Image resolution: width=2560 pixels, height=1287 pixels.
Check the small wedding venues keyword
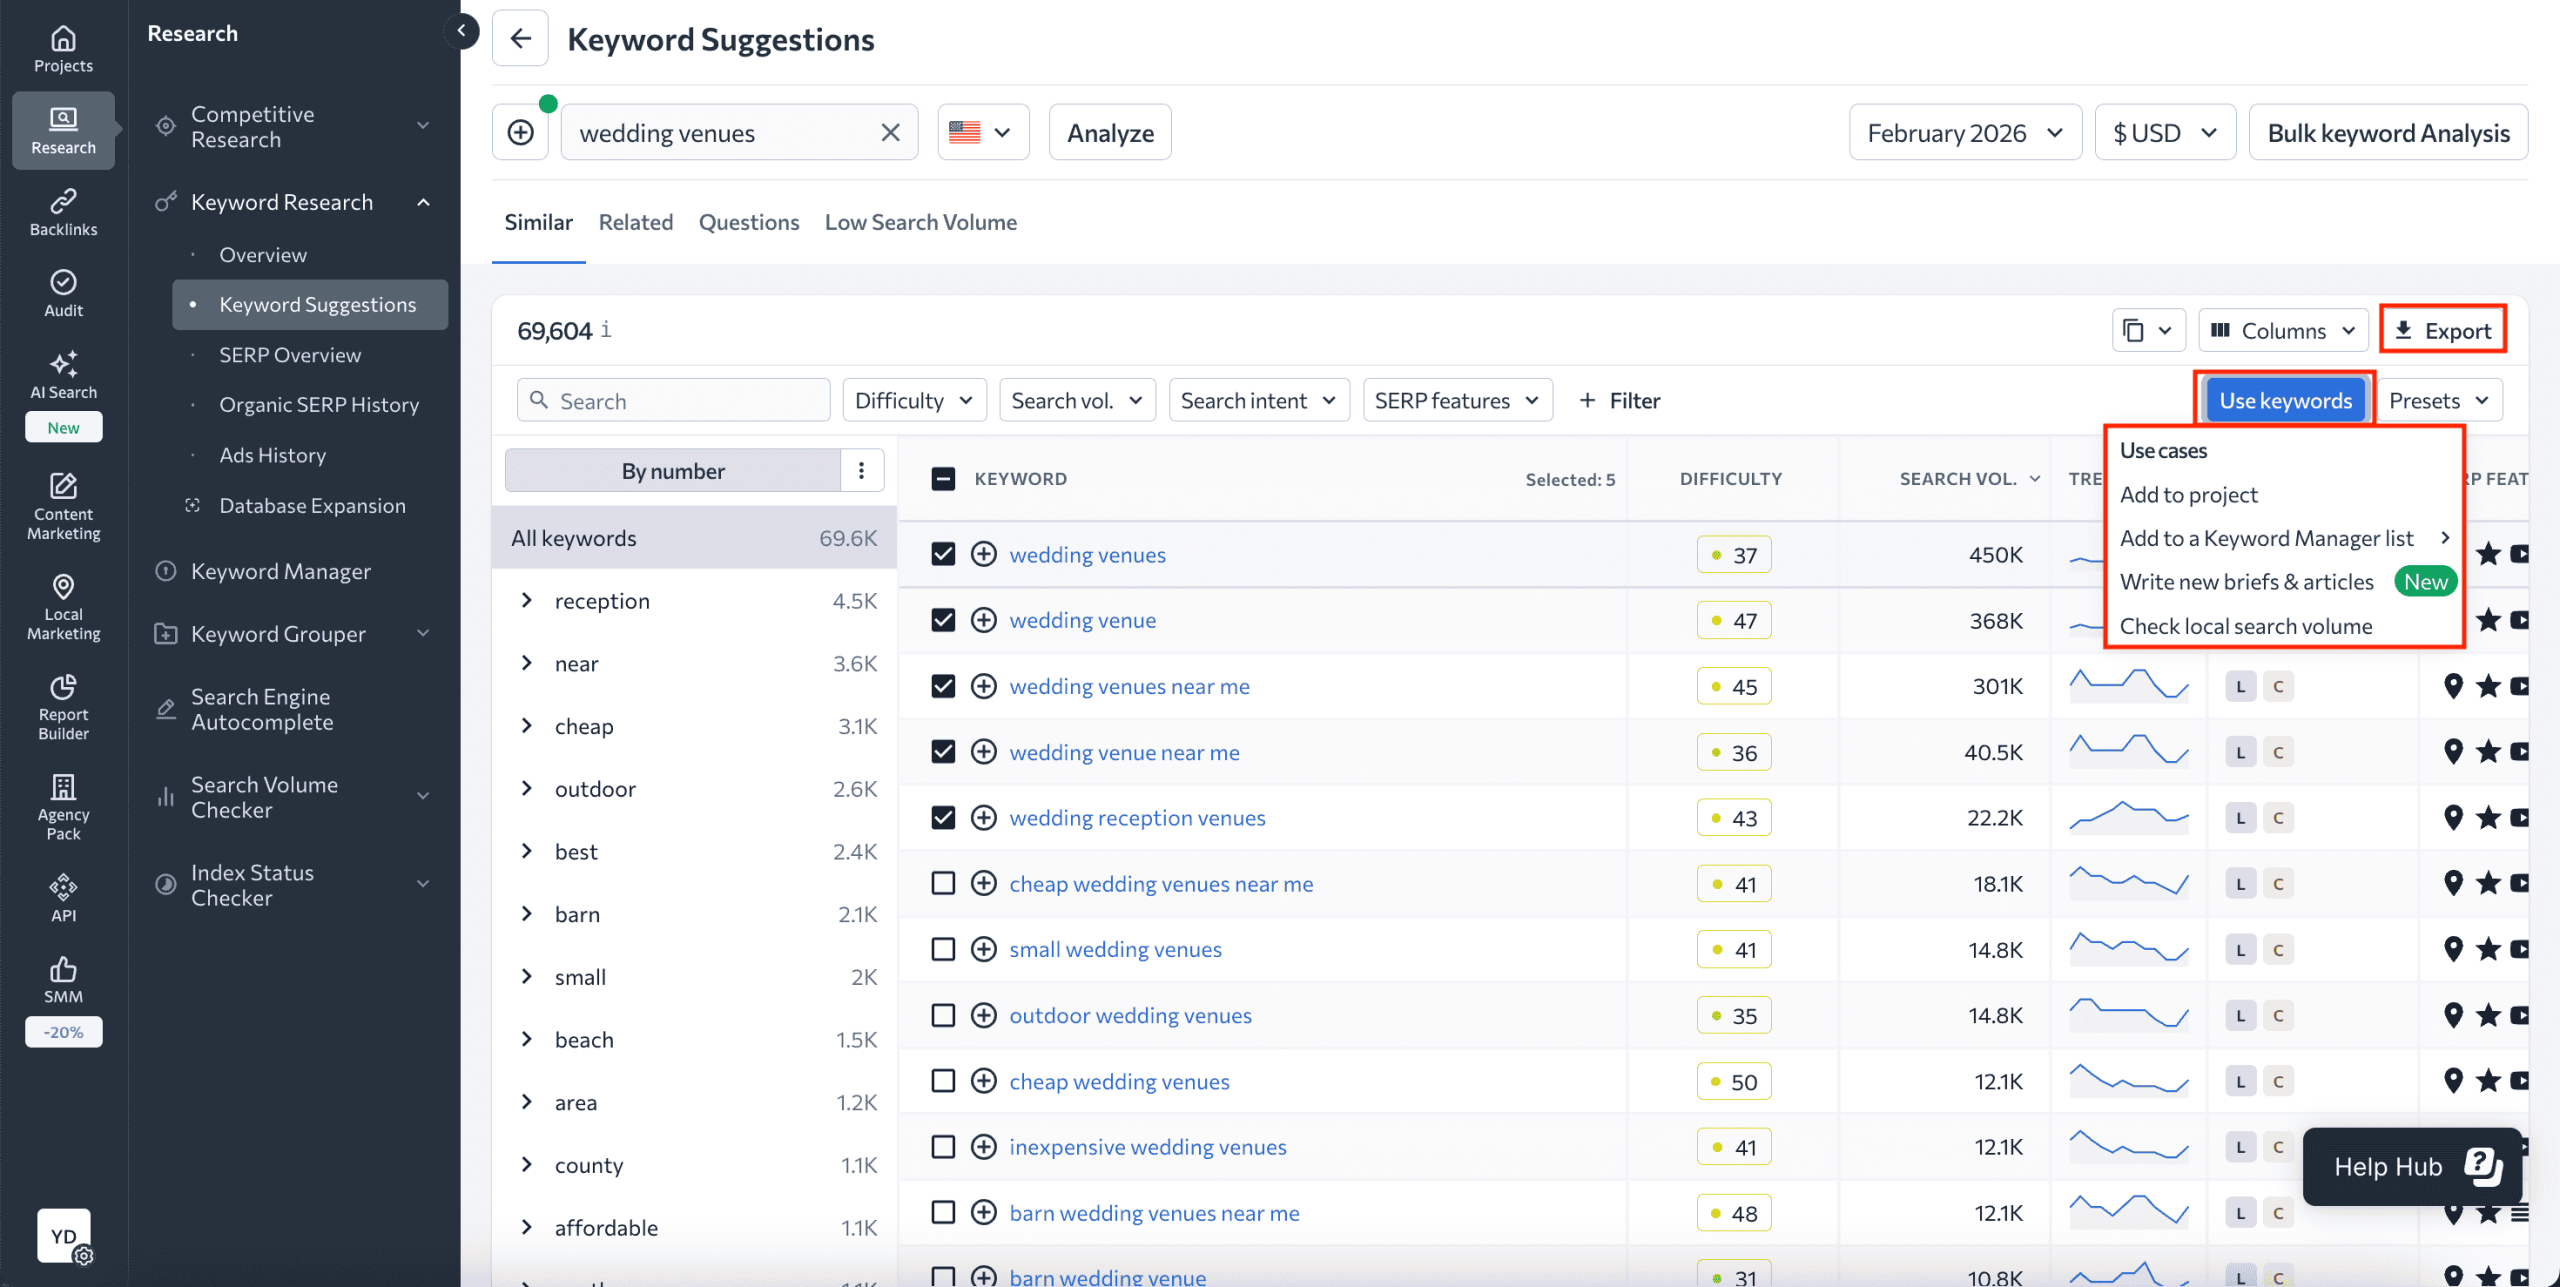(942, 948)
